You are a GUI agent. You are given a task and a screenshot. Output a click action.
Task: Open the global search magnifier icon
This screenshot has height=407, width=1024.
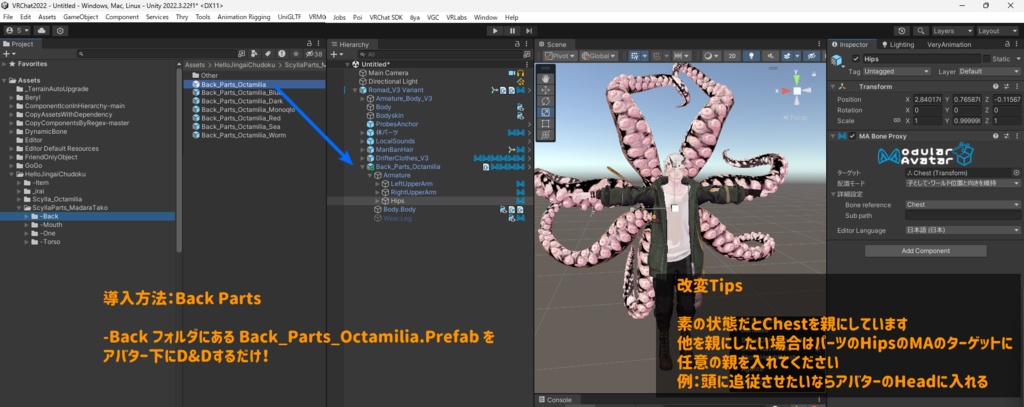tap(920, 31)
